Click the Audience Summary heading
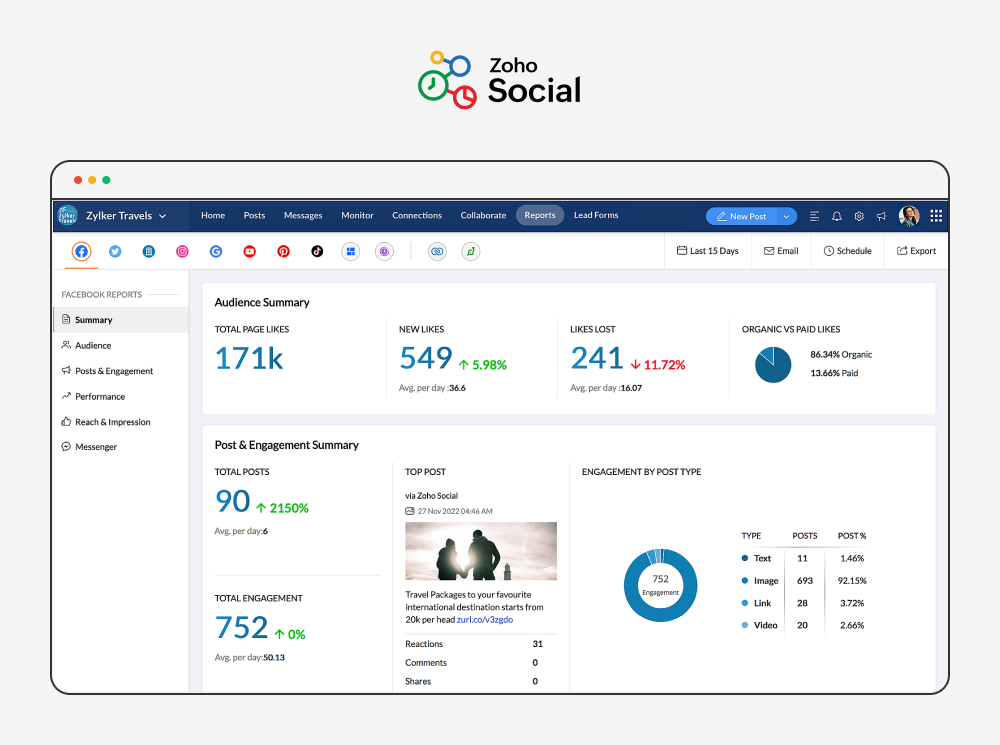 tap(262, 302)
